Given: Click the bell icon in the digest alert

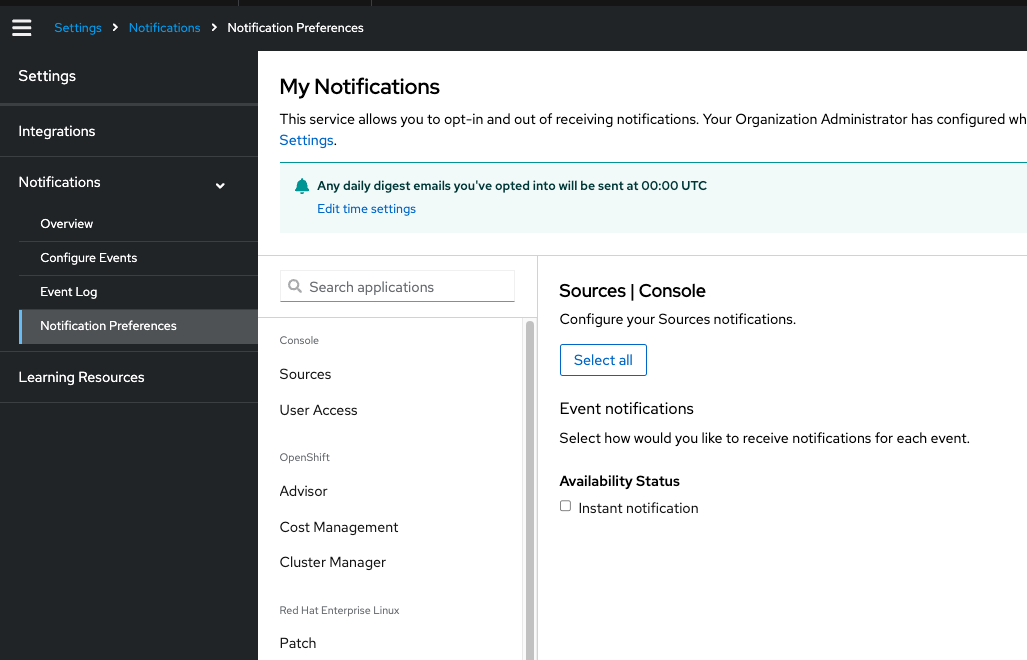Looking at the screenshot, I should coord(302,186).
